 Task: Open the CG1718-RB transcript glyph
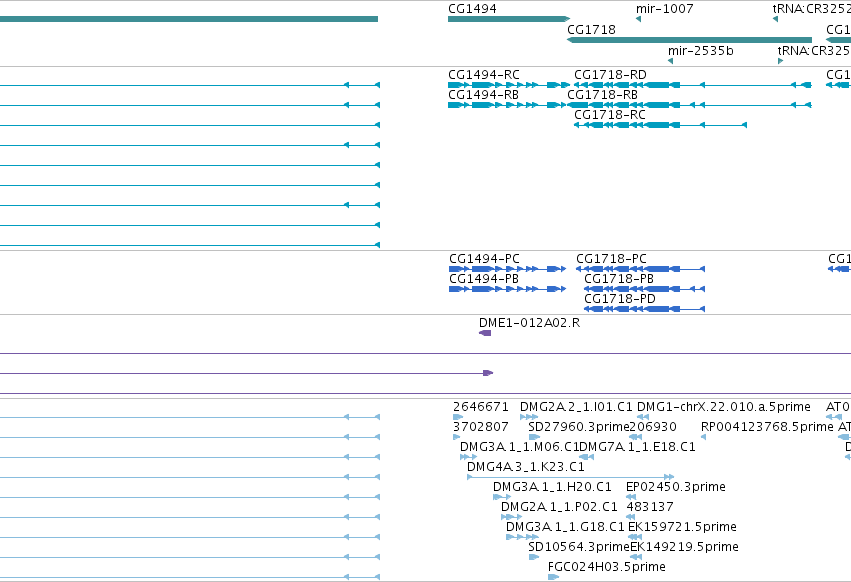tap(689, 105)
